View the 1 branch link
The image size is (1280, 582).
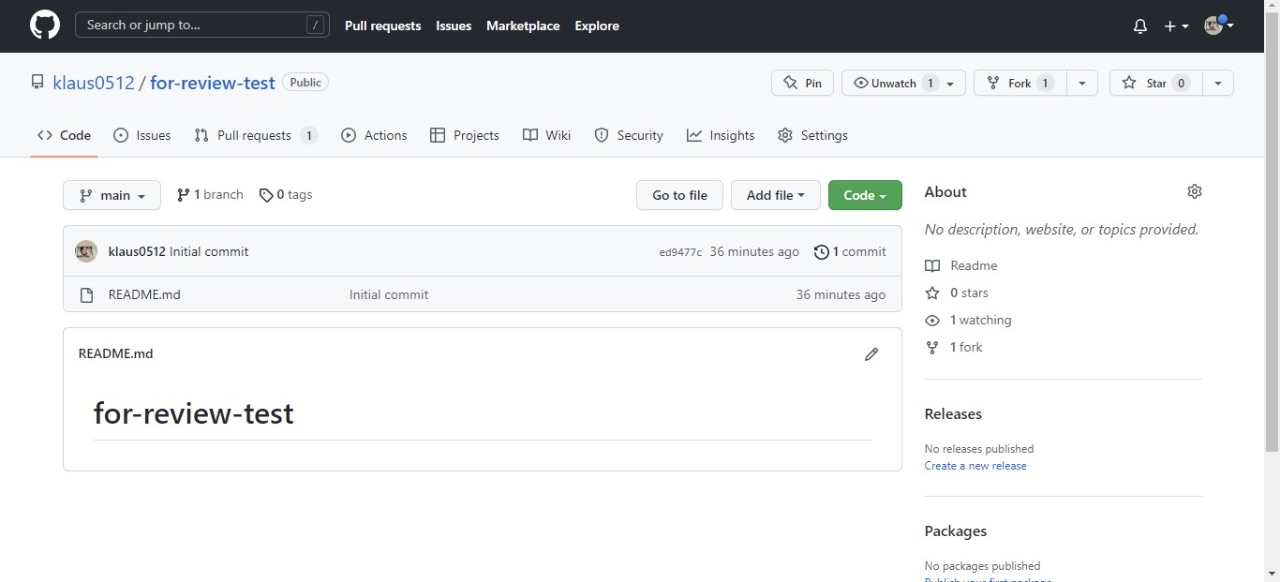point(210,195)
